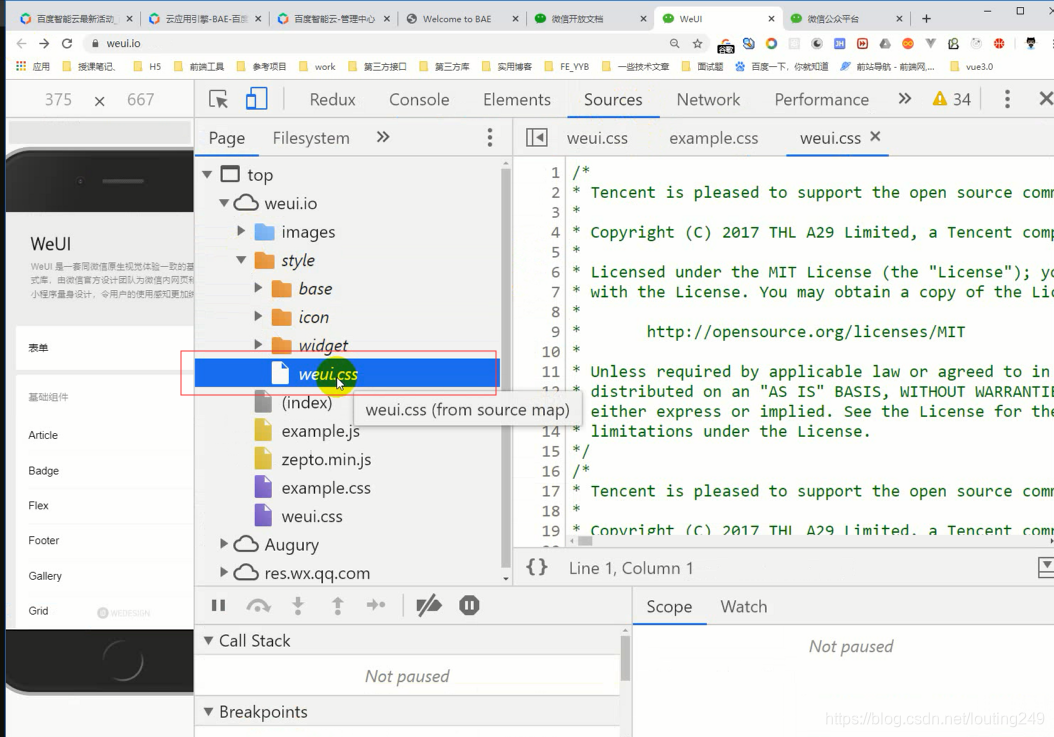Collapse the Breakpoints section
This screenshot has width=1054, height=737.
pyautogui.click(x=208, y=711)
